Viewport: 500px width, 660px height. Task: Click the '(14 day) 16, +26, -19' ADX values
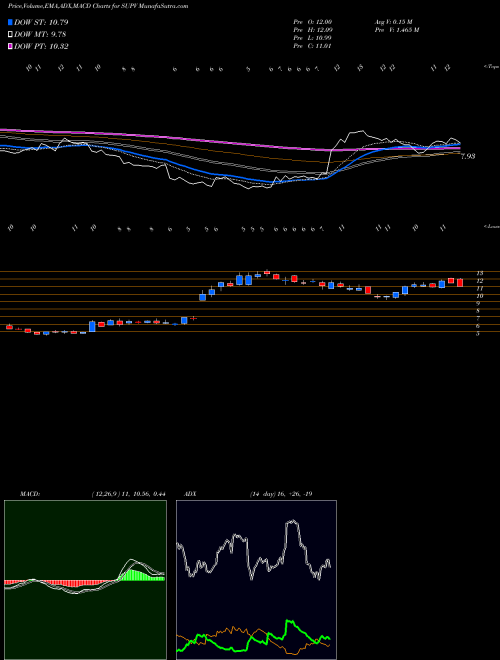point(280,494)
